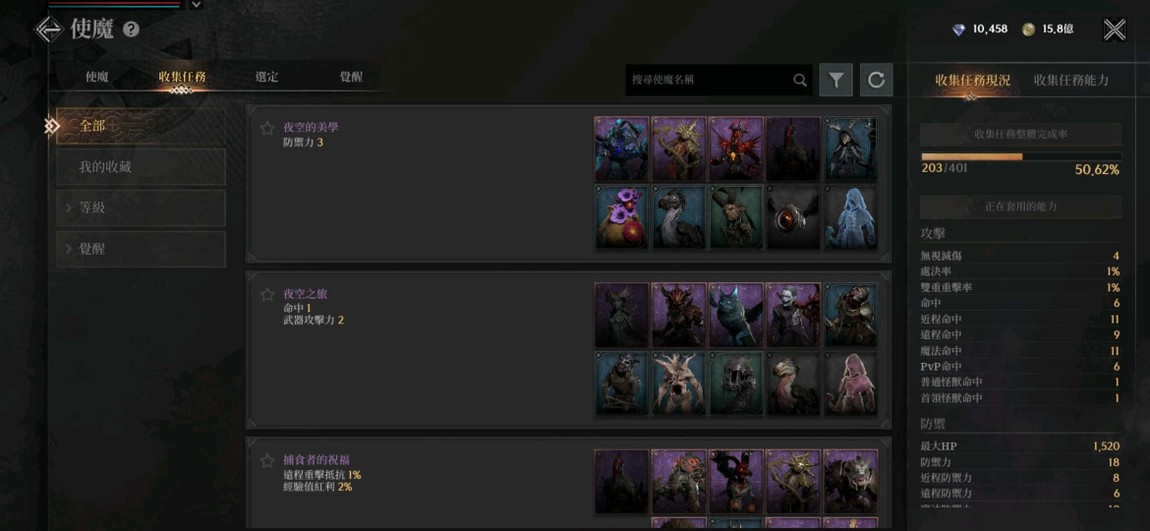
Task: Expand the 等級 category
Action: coord(141,208)
